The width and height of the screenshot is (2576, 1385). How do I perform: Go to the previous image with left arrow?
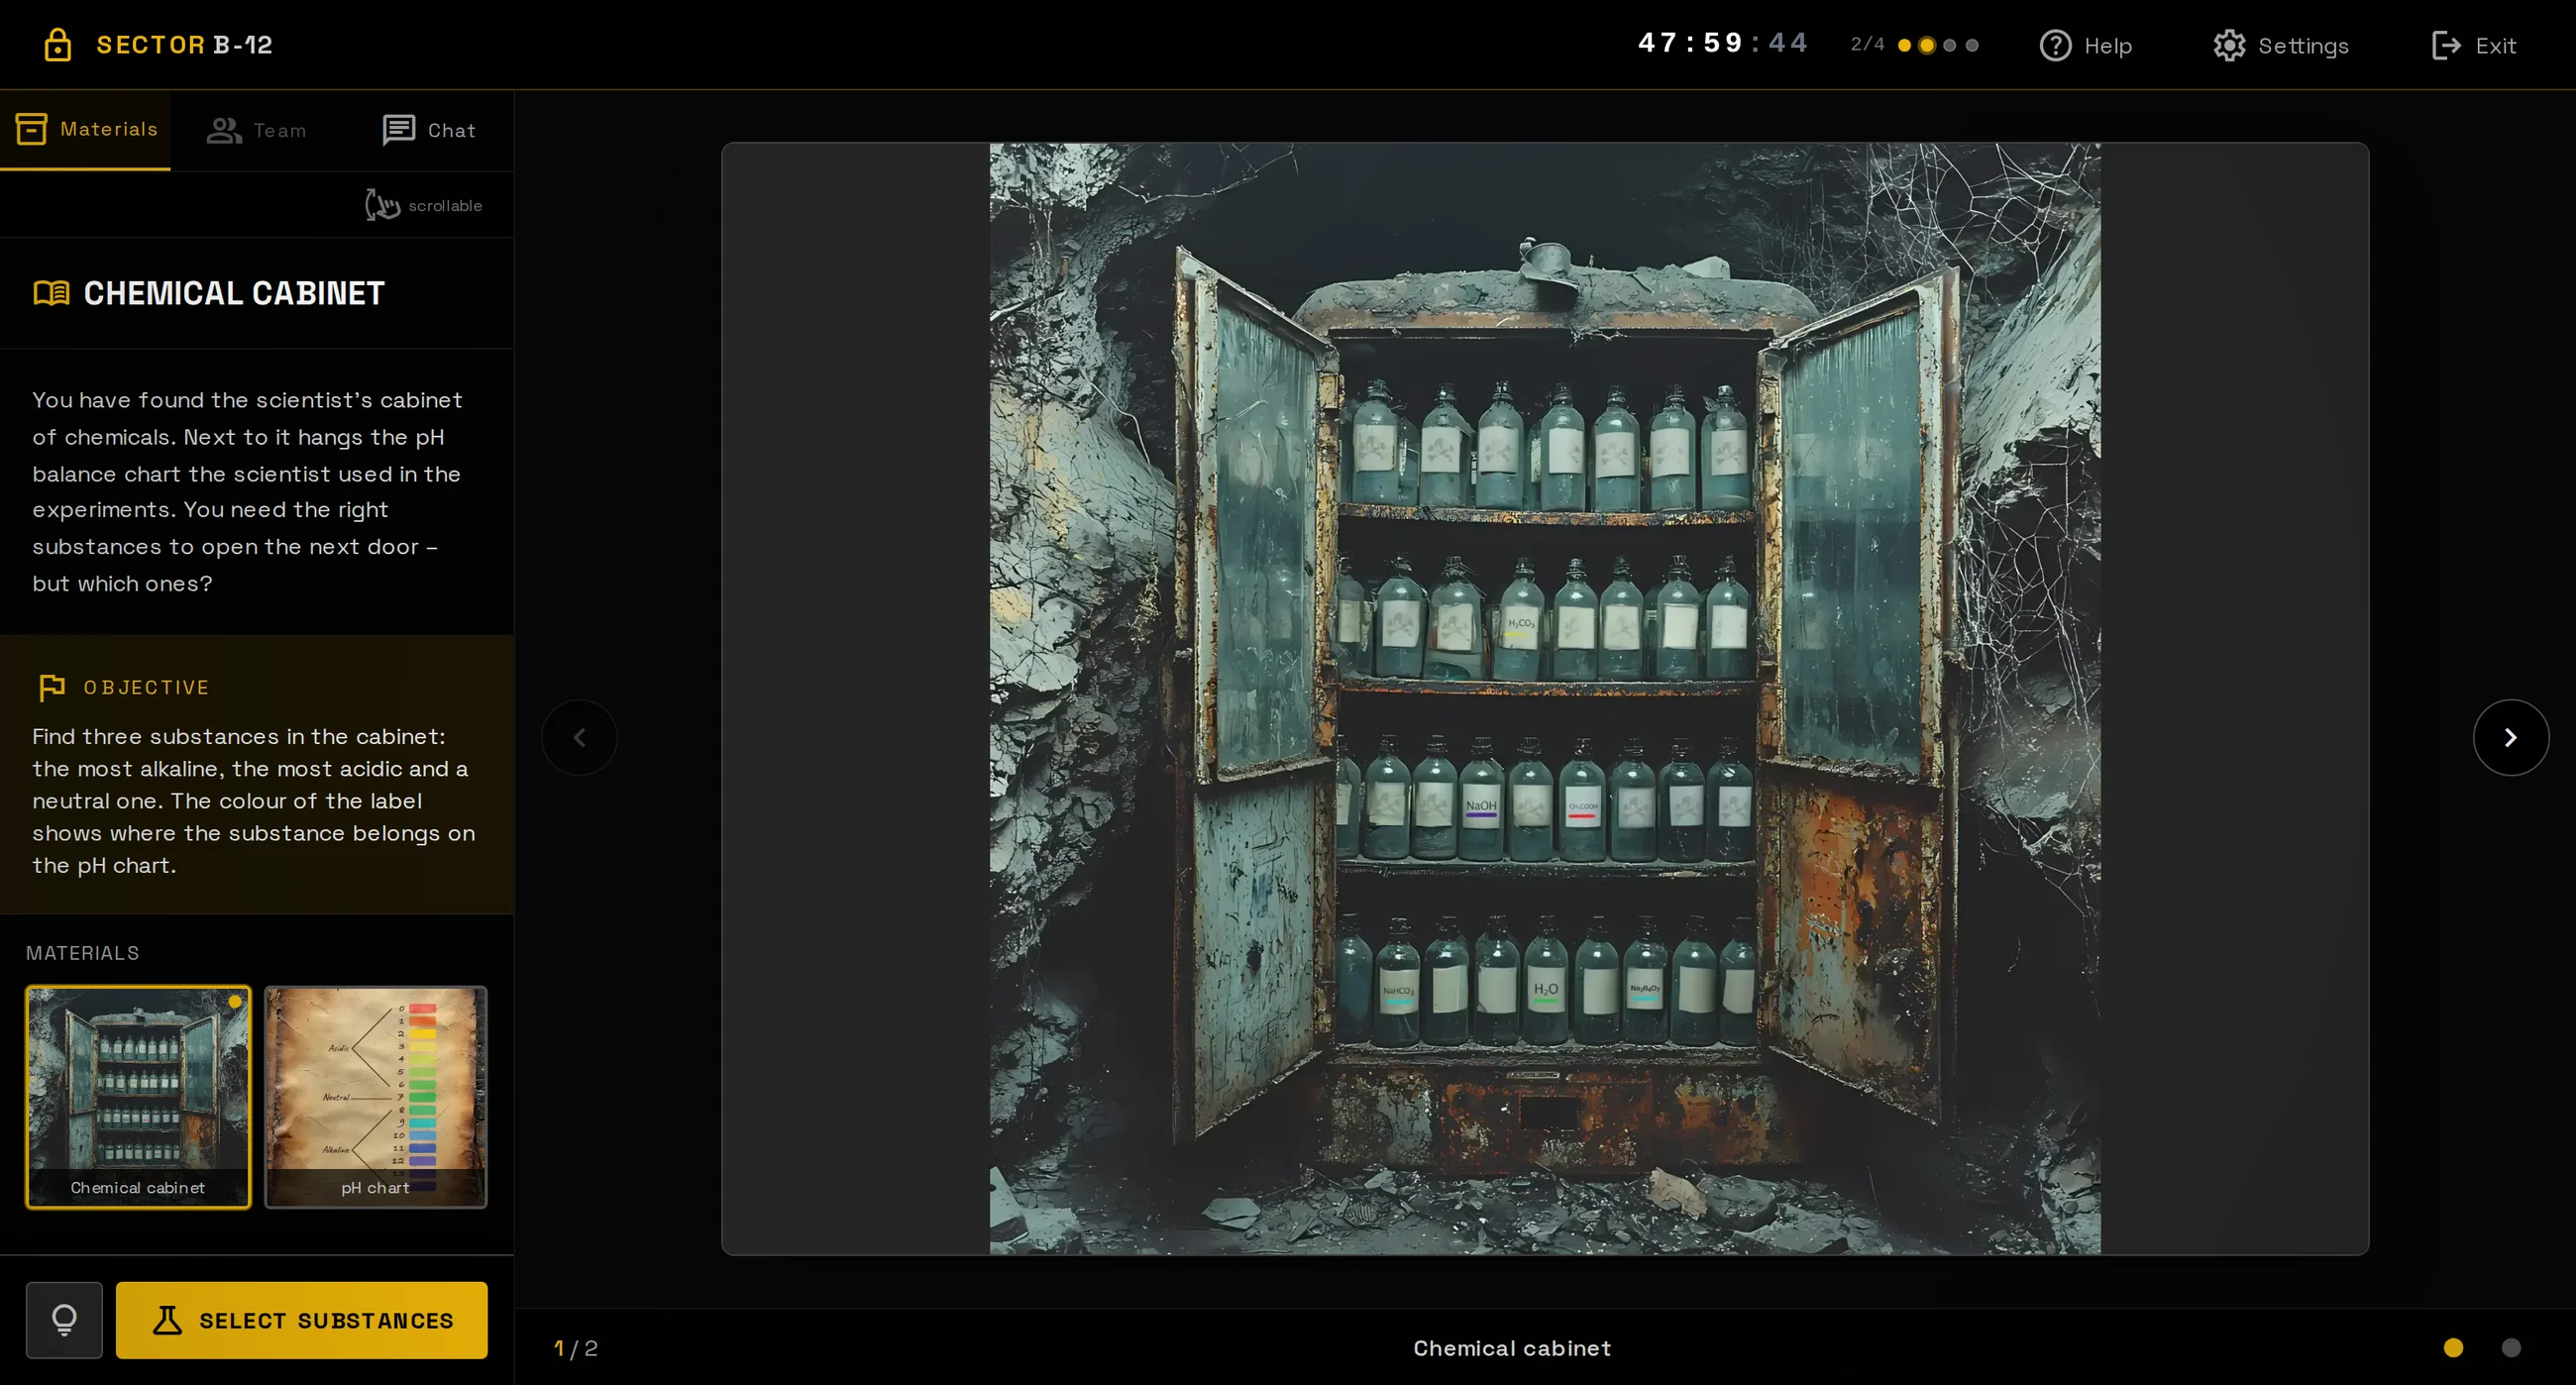click(579, 737)
